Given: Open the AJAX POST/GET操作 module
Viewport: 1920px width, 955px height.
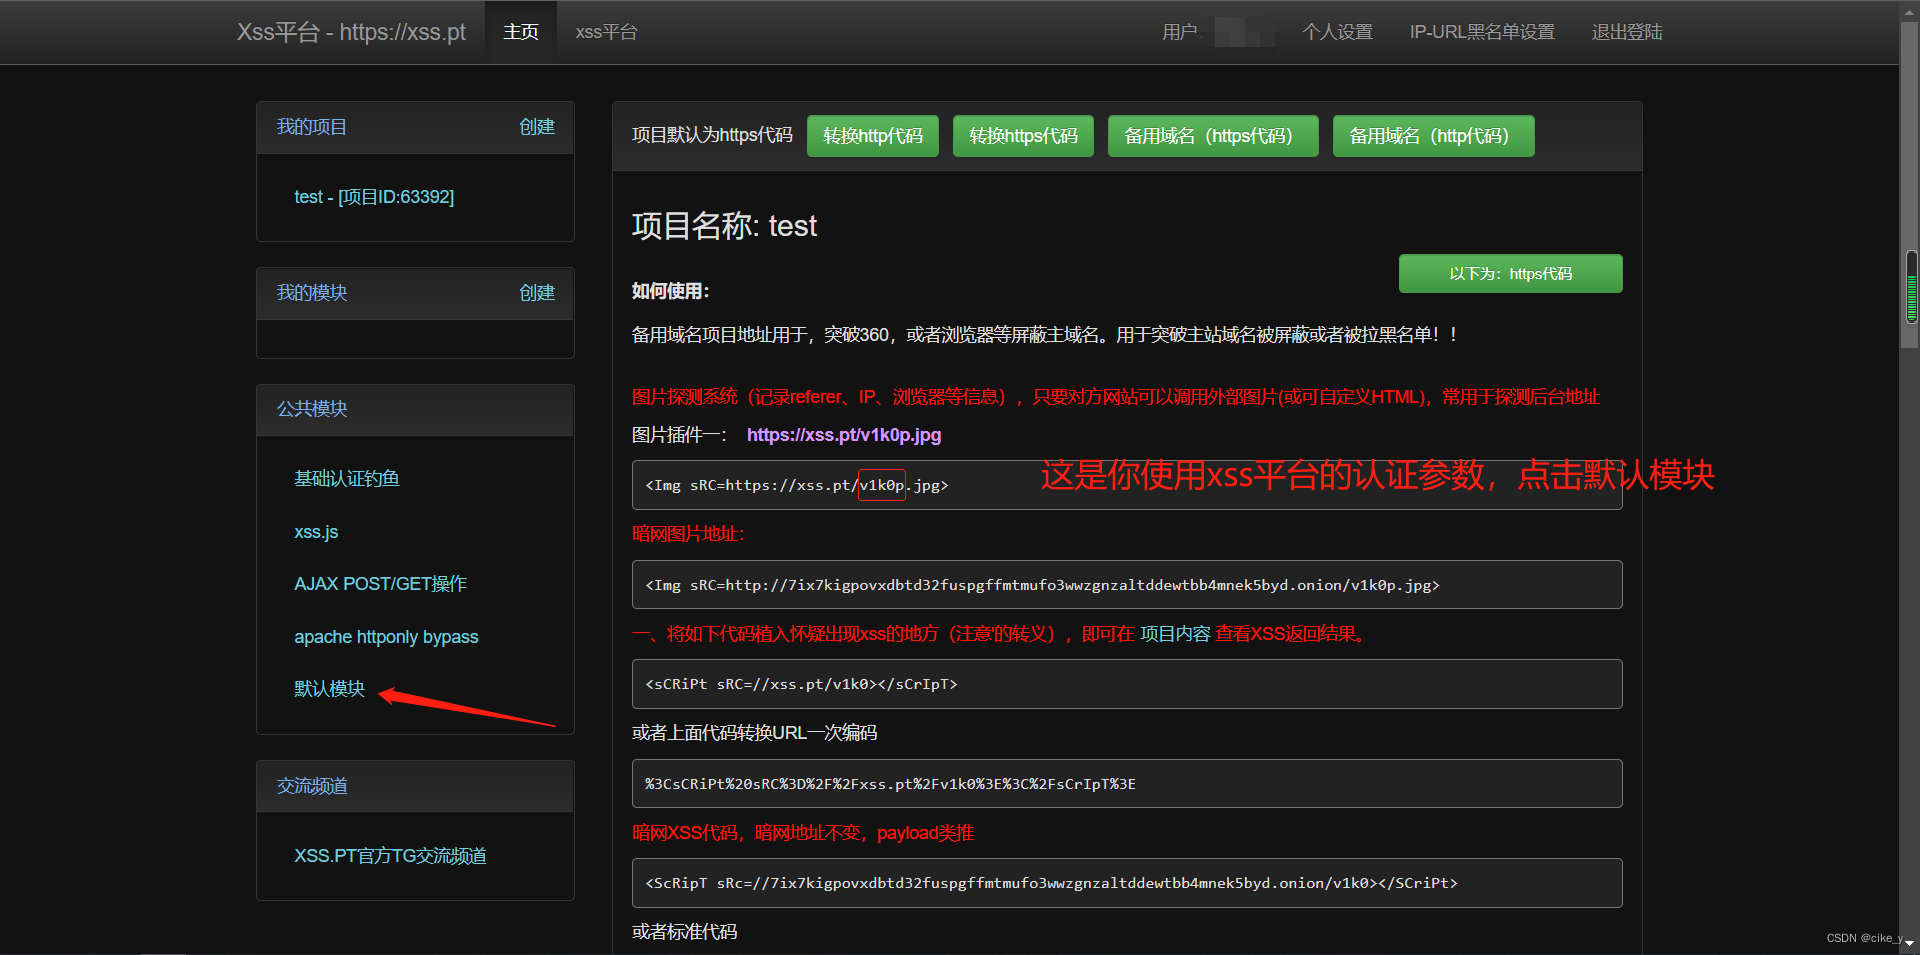Looking at the screenshot, I should (380, 584).
